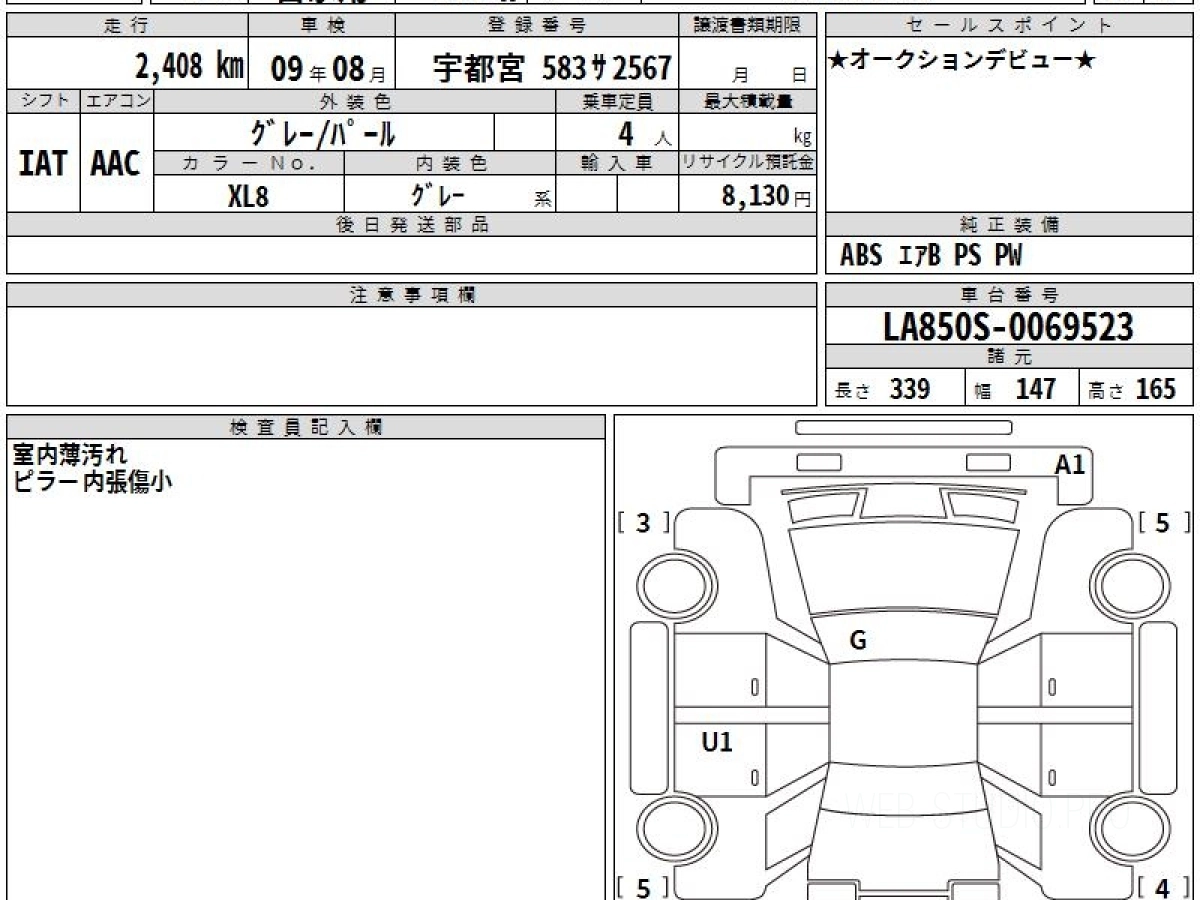Select the color code XL8

coord(248,195)
